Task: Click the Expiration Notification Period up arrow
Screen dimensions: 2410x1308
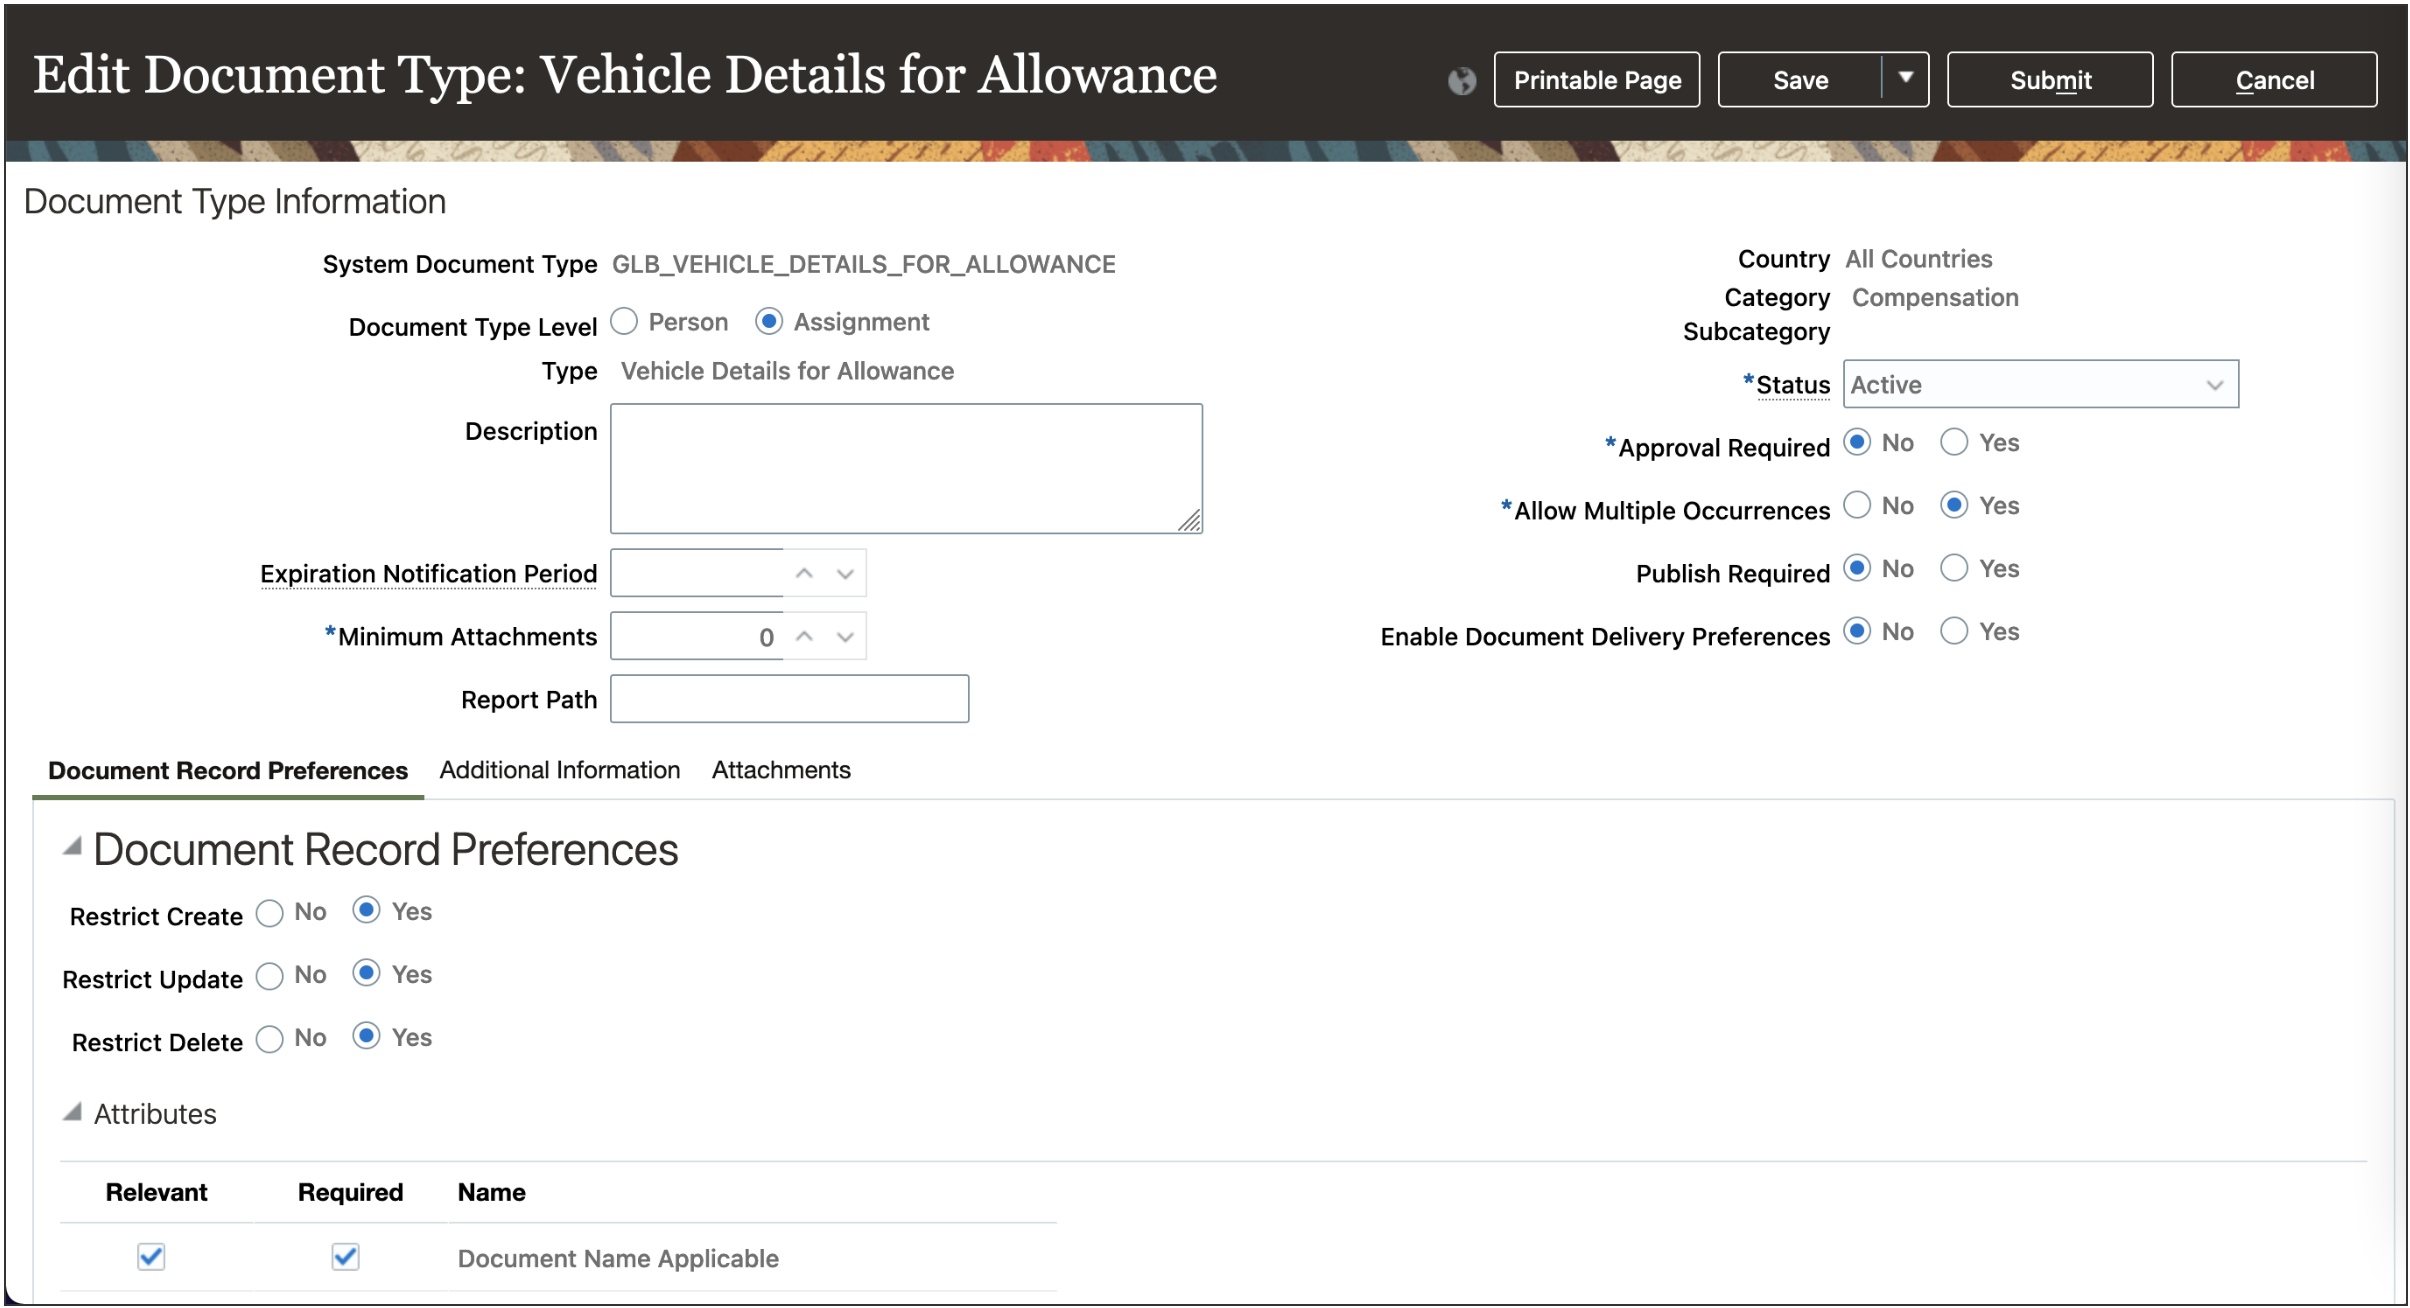Action: pos(804,573)
